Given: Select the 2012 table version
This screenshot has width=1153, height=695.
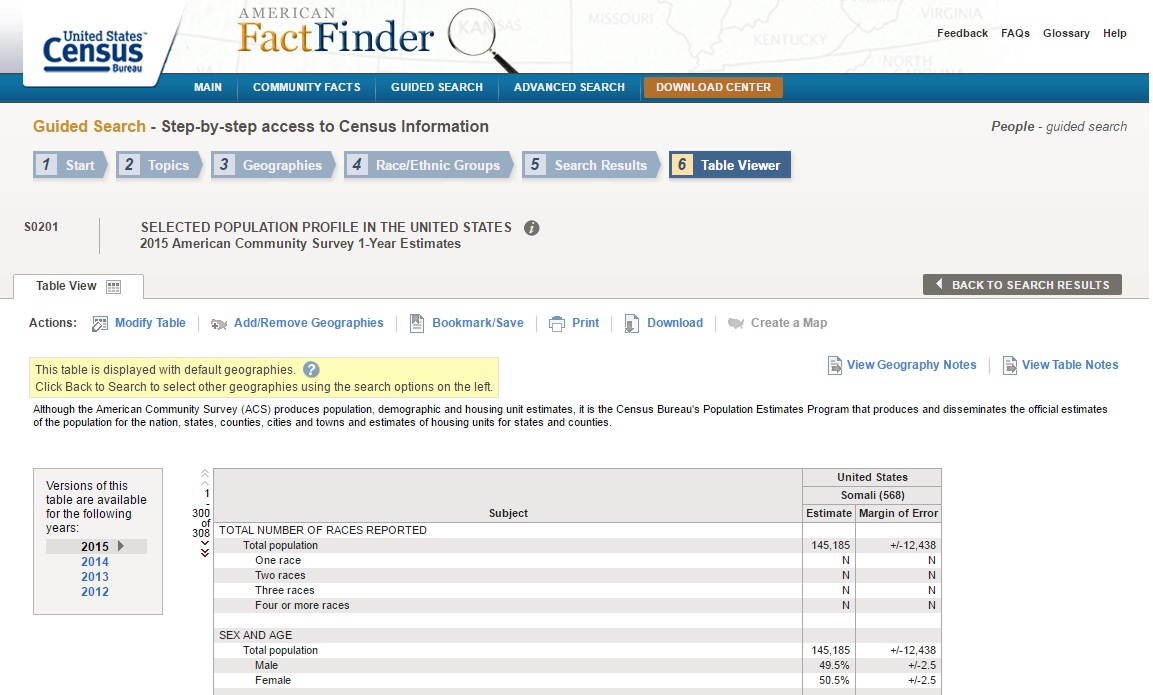Looking at the screenshot, I should click(x=95, y=592).
